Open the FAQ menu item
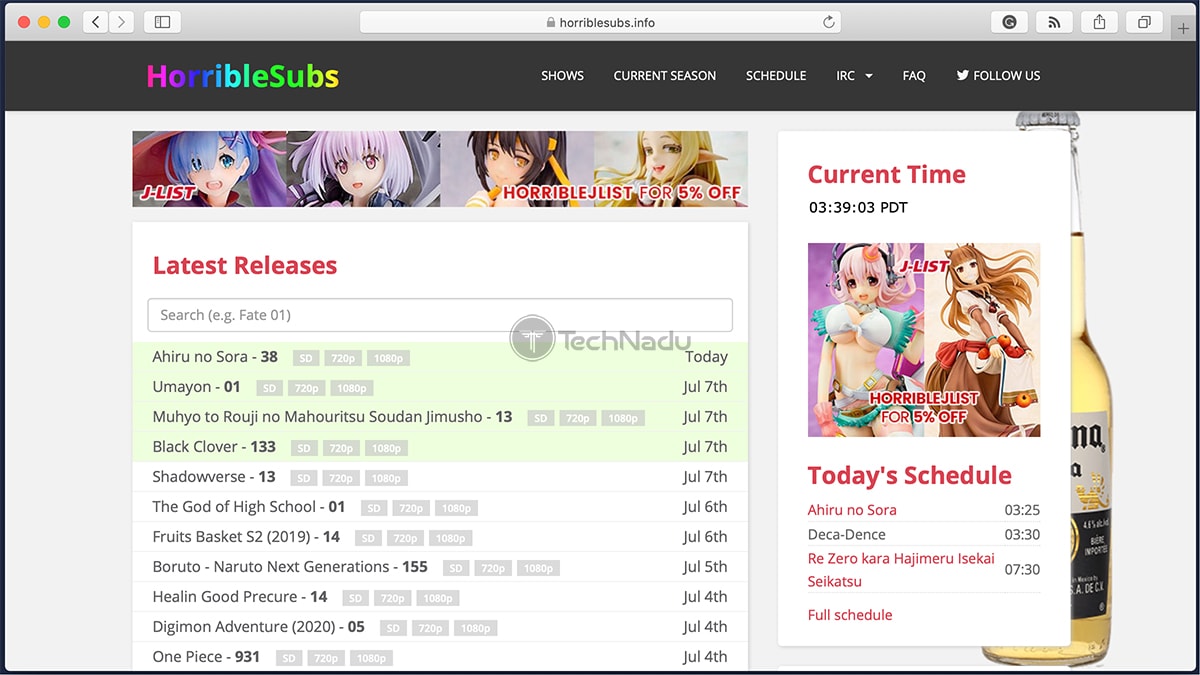Viewport: 1200px width, 675px height. pyautogui.click(x=914, y=75)
